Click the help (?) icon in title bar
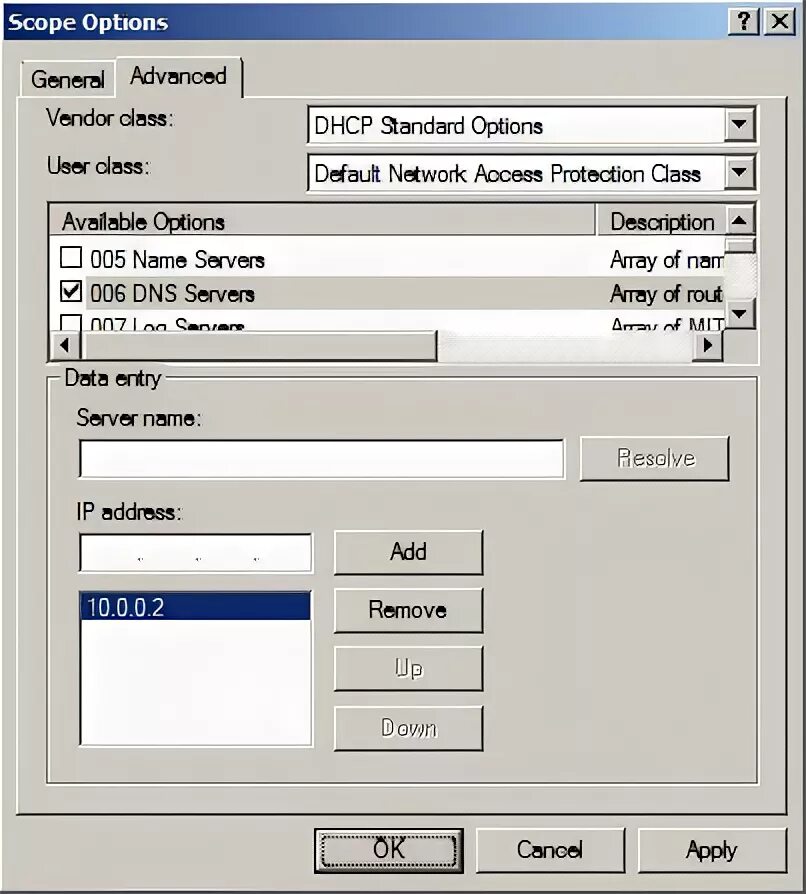Image resolution: width=806 pixels, height=894 pixels. coord(744,21)
